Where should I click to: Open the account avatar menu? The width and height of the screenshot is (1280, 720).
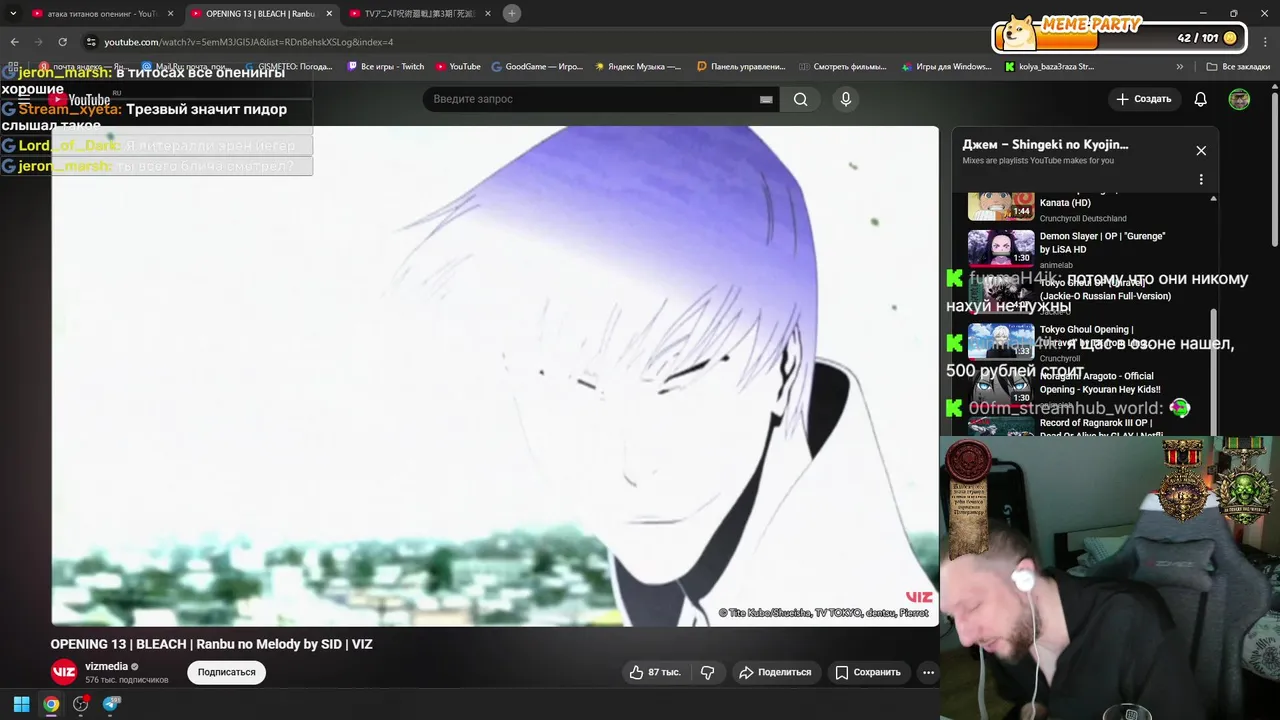(x=1239, y=99)
